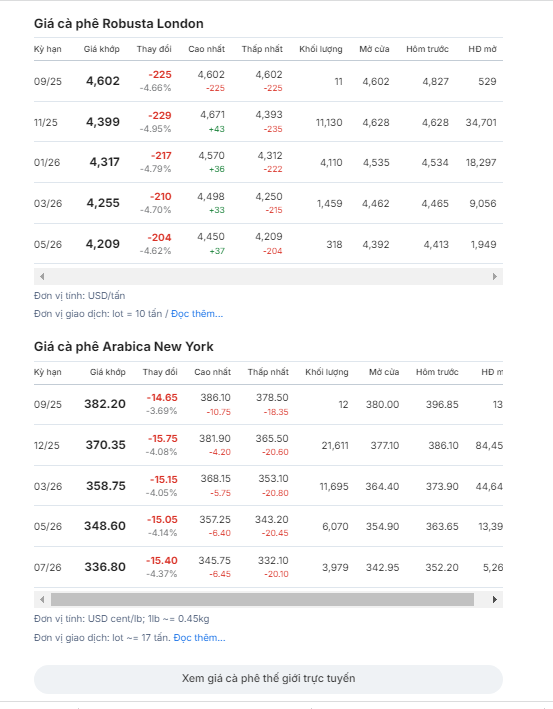Click left scroll arrow of Robusta table
The image size is (553, 709).
(x=42, y=276)
